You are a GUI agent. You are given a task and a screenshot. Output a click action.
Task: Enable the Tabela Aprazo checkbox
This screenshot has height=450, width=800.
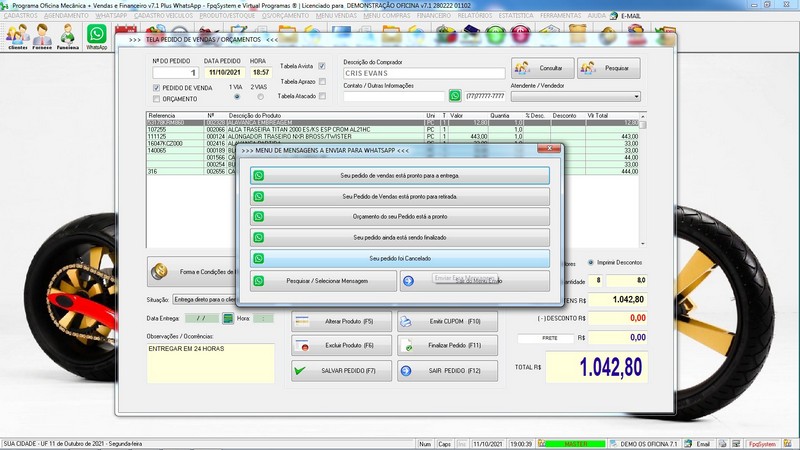click(322, 81)
